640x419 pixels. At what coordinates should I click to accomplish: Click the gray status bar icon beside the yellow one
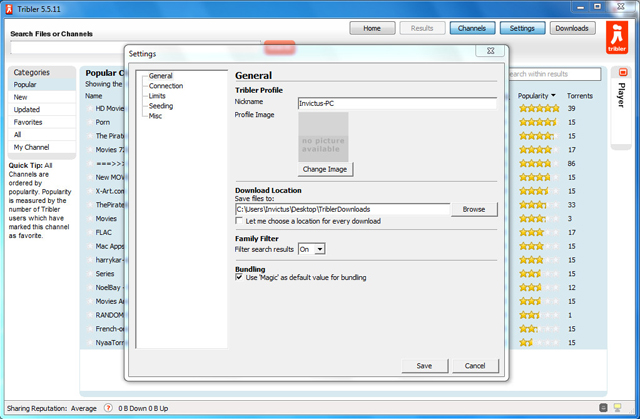click(x=602, y=408)
